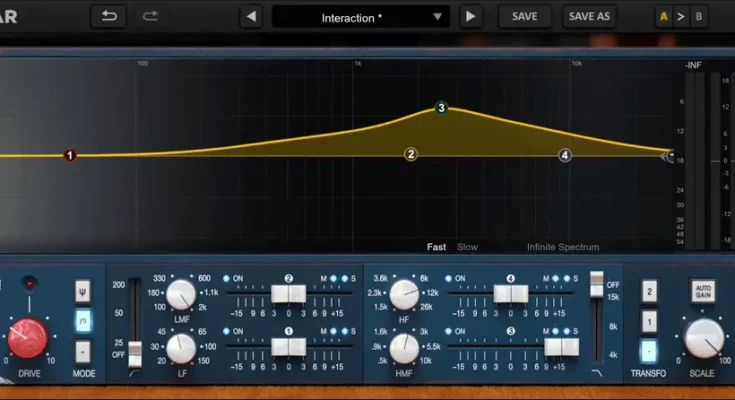
Task: Select the bottom MODE button
Action: tap(84, 352)
